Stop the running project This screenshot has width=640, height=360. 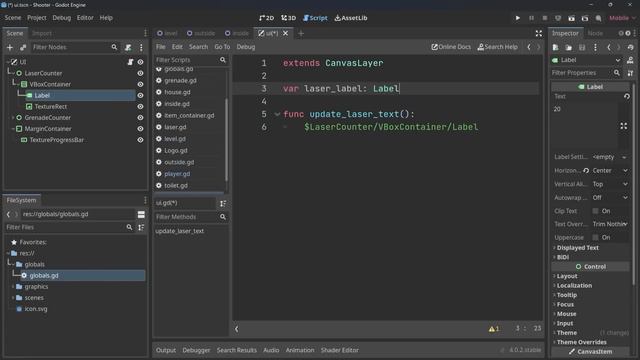[x=544, y=18]
